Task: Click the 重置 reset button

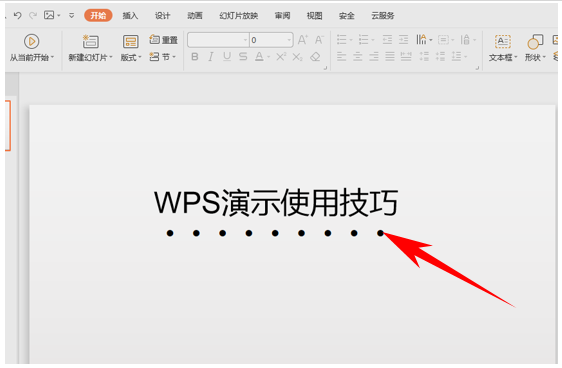Action: pos(164,39)
